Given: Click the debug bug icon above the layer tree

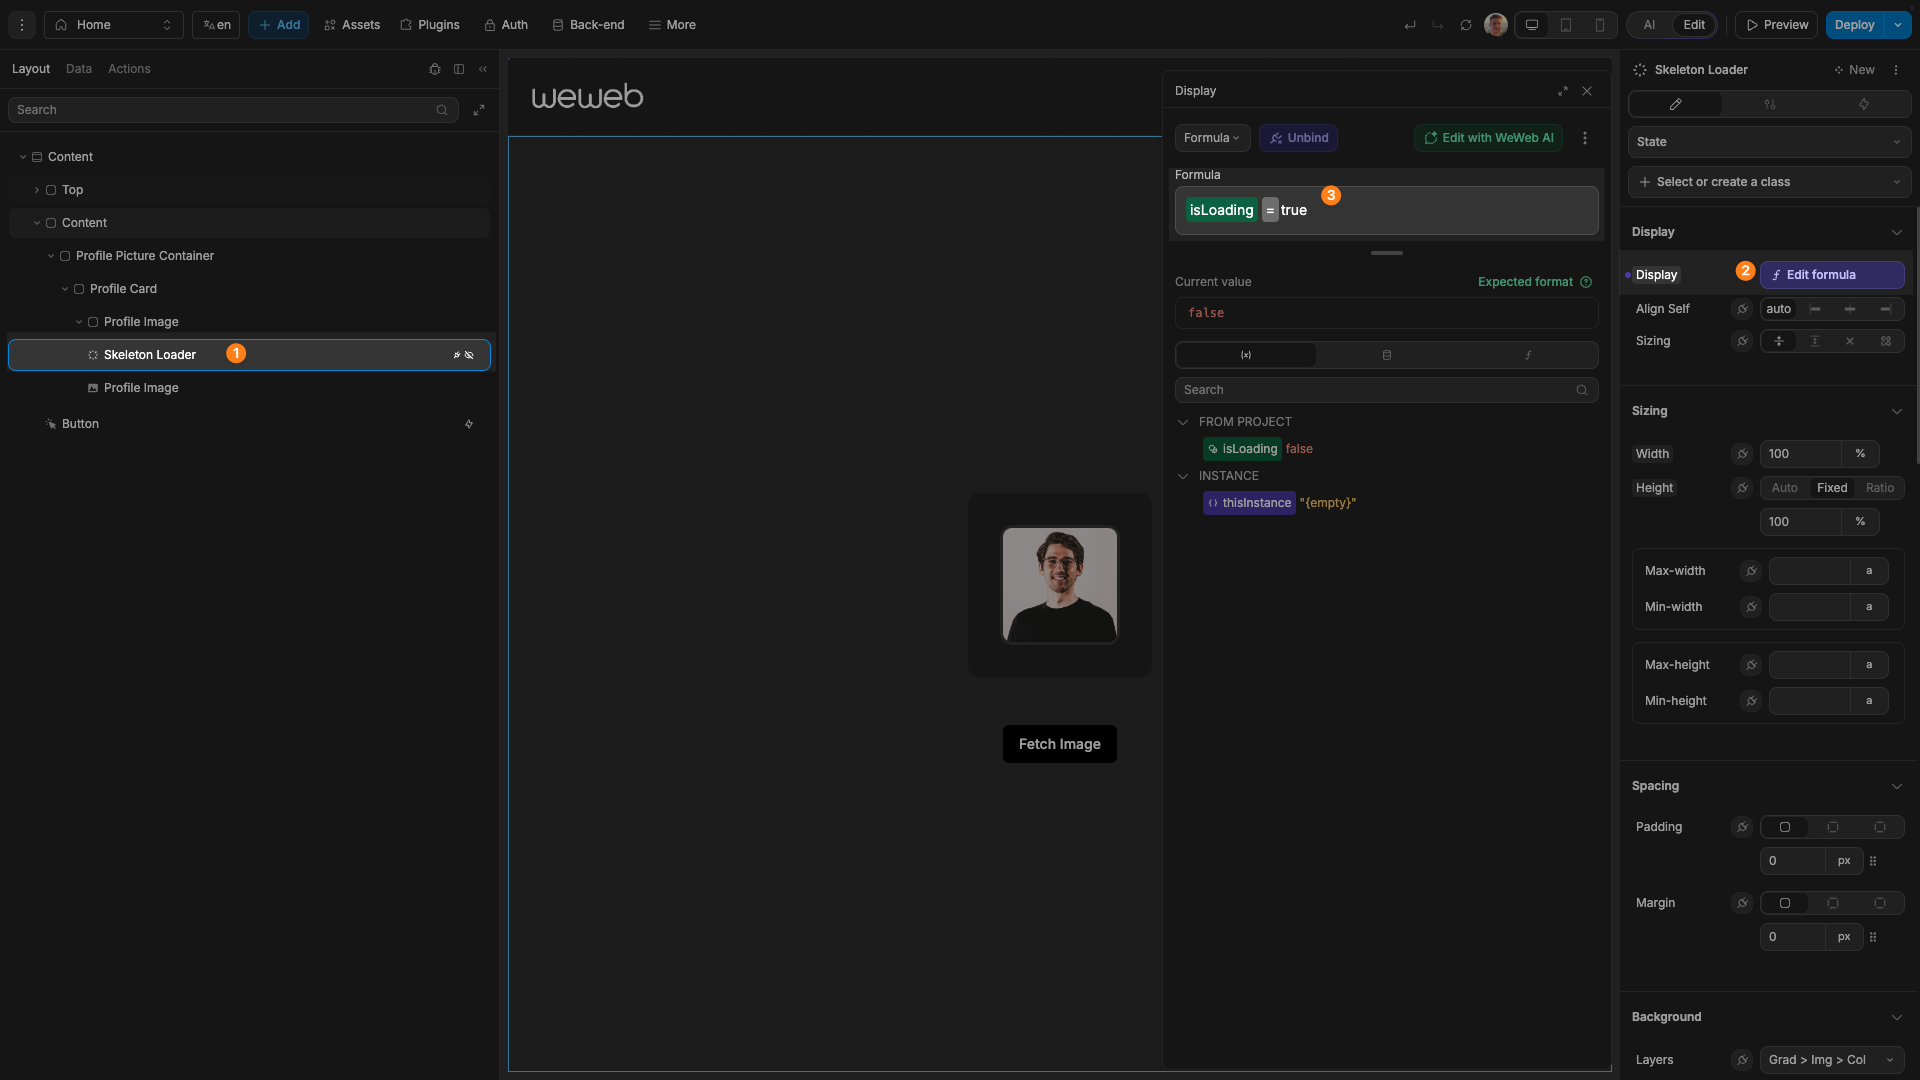Looking at the screenshot, I should coord(434,69).
